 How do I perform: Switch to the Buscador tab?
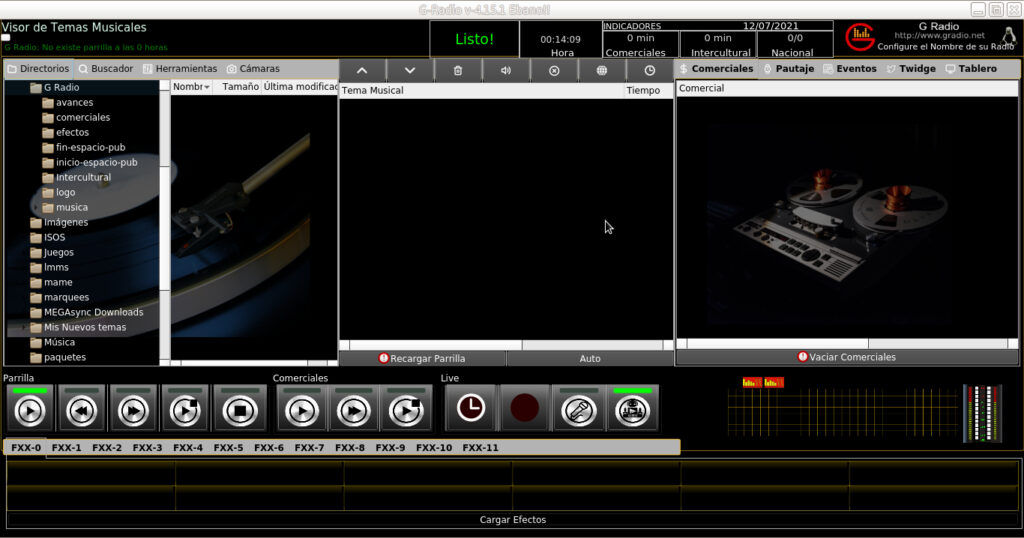[105, 69]
